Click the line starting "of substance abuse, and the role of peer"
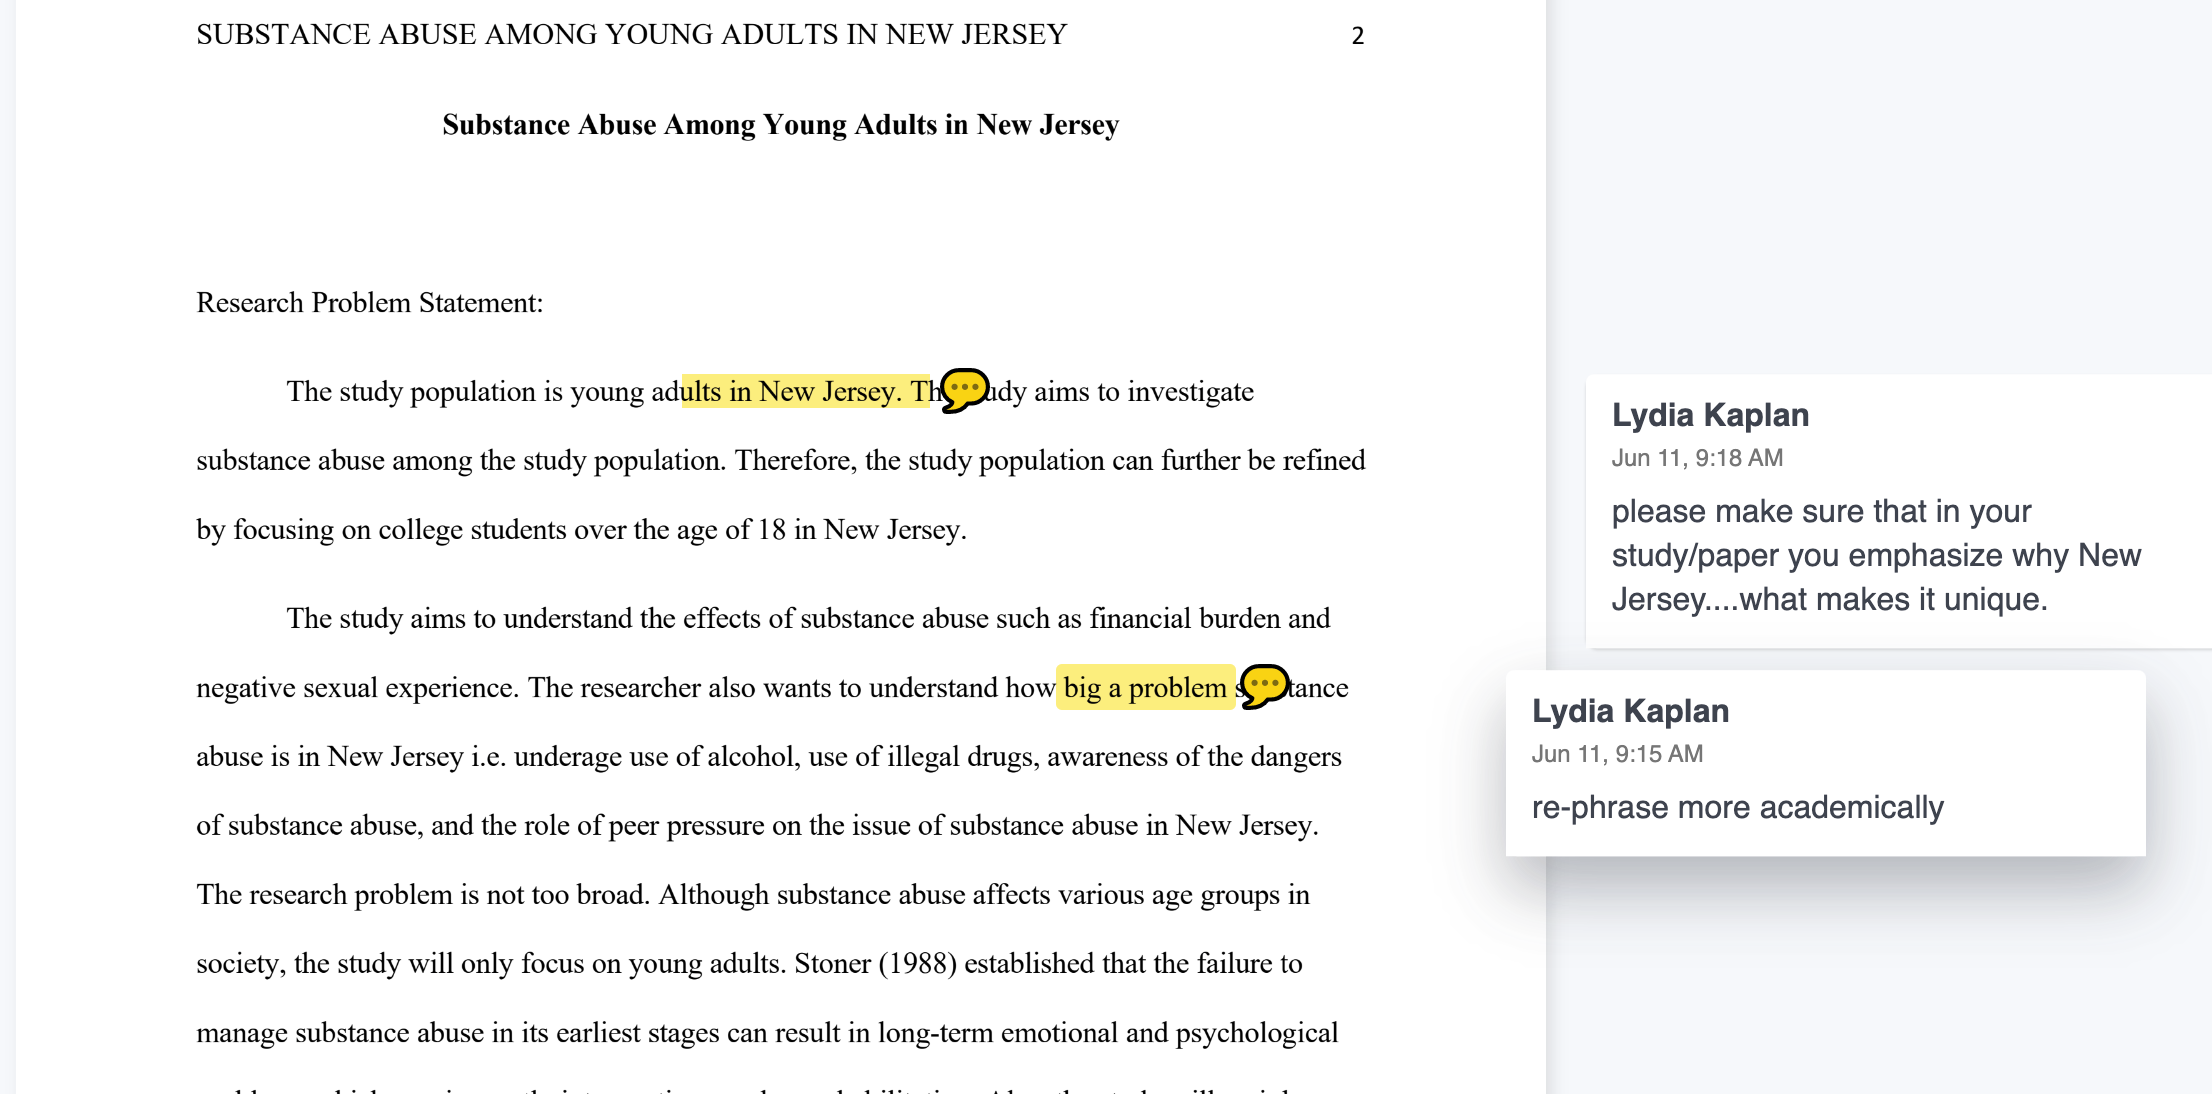 [757, 826]
